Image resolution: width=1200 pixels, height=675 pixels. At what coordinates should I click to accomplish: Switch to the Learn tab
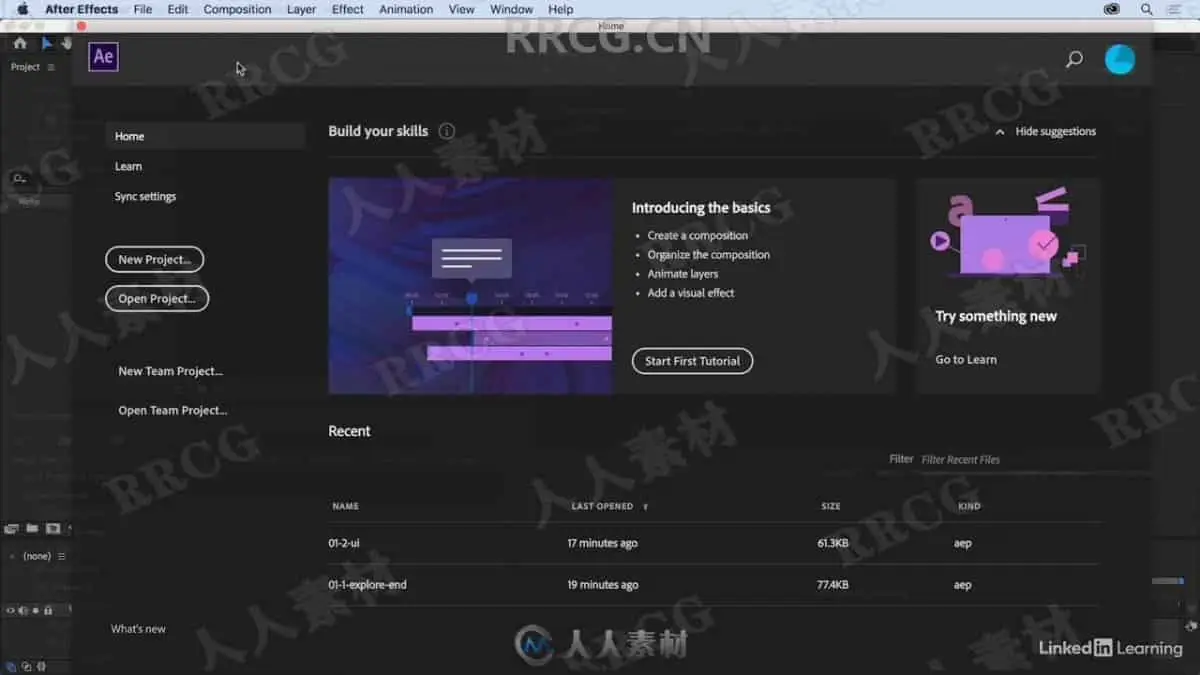(x=128, y=166)
